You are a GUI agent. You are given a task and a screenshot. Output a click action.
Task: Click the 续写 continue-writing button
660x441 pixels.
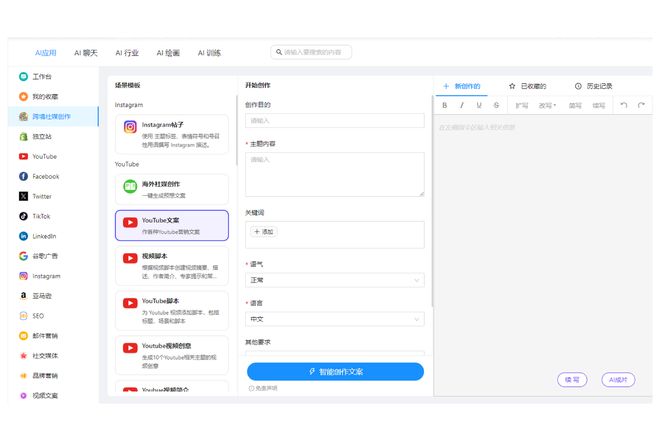coord(572,380)
